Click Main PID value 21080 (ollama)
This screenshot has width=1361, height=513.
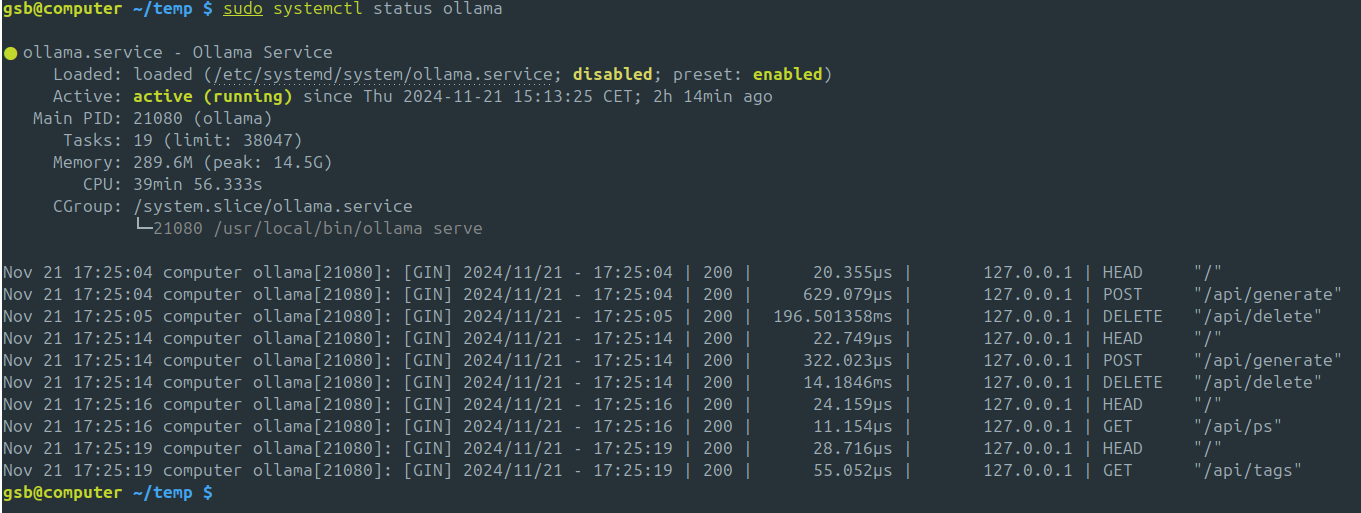coord(202,119)
